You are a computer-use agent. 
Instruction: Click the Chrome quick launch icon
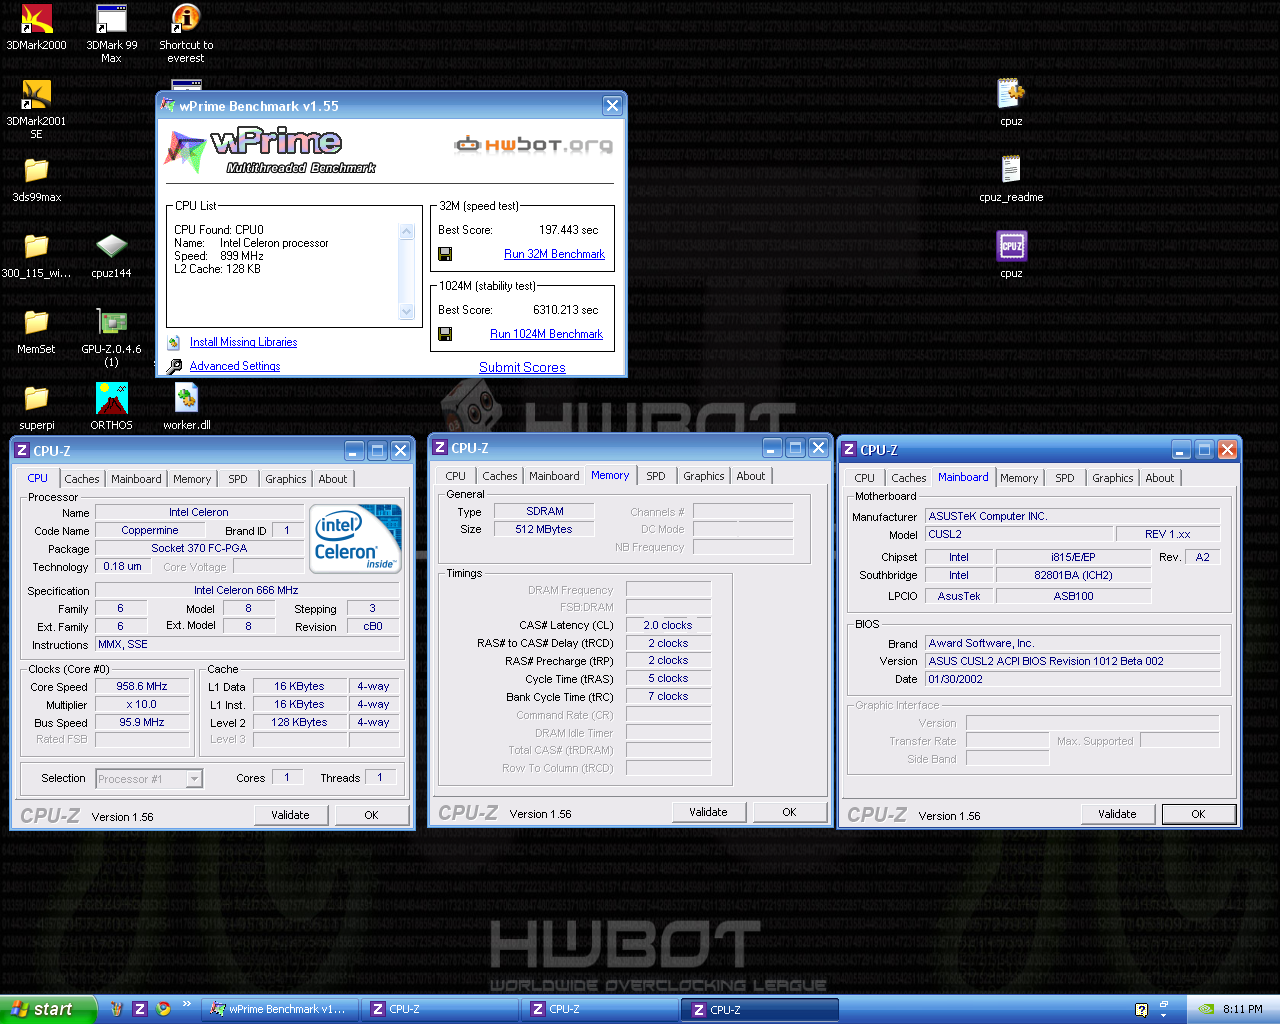(x=163, y=1009)
